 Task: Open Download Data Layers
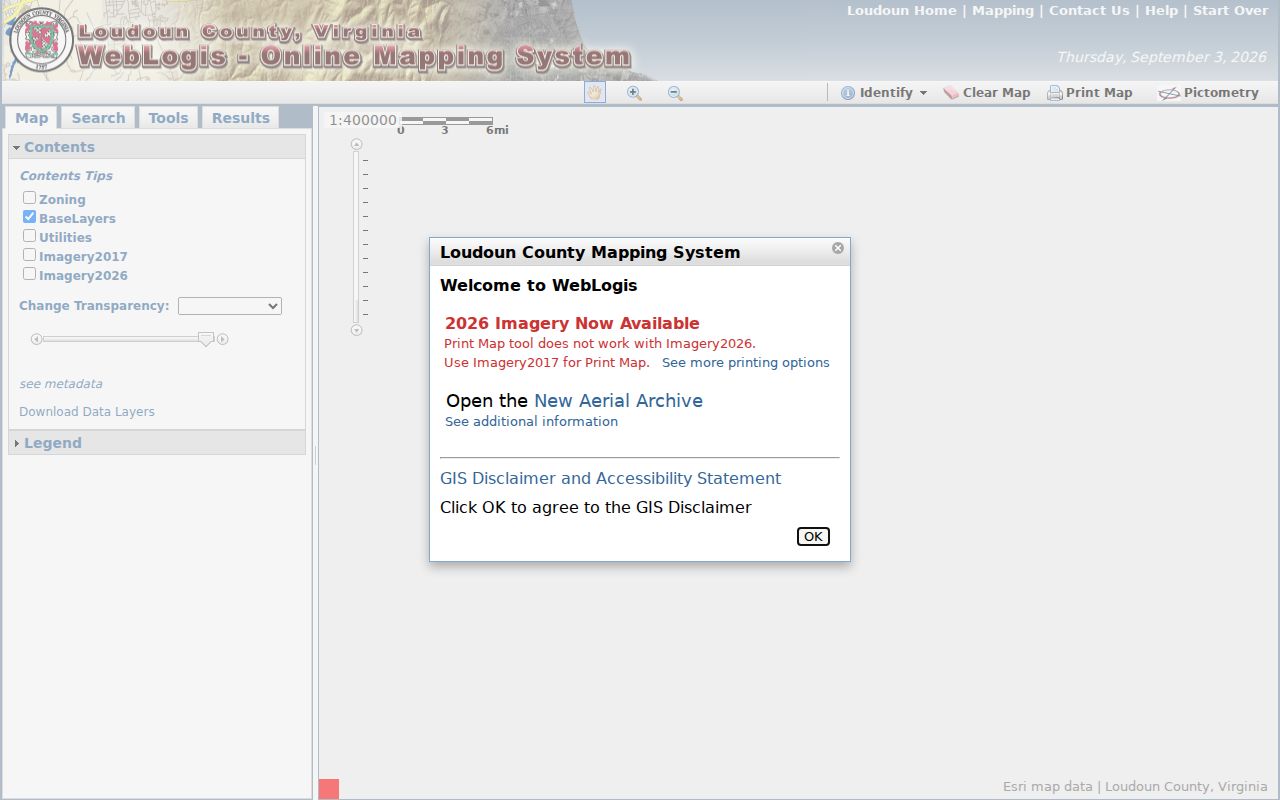(87, 412)
